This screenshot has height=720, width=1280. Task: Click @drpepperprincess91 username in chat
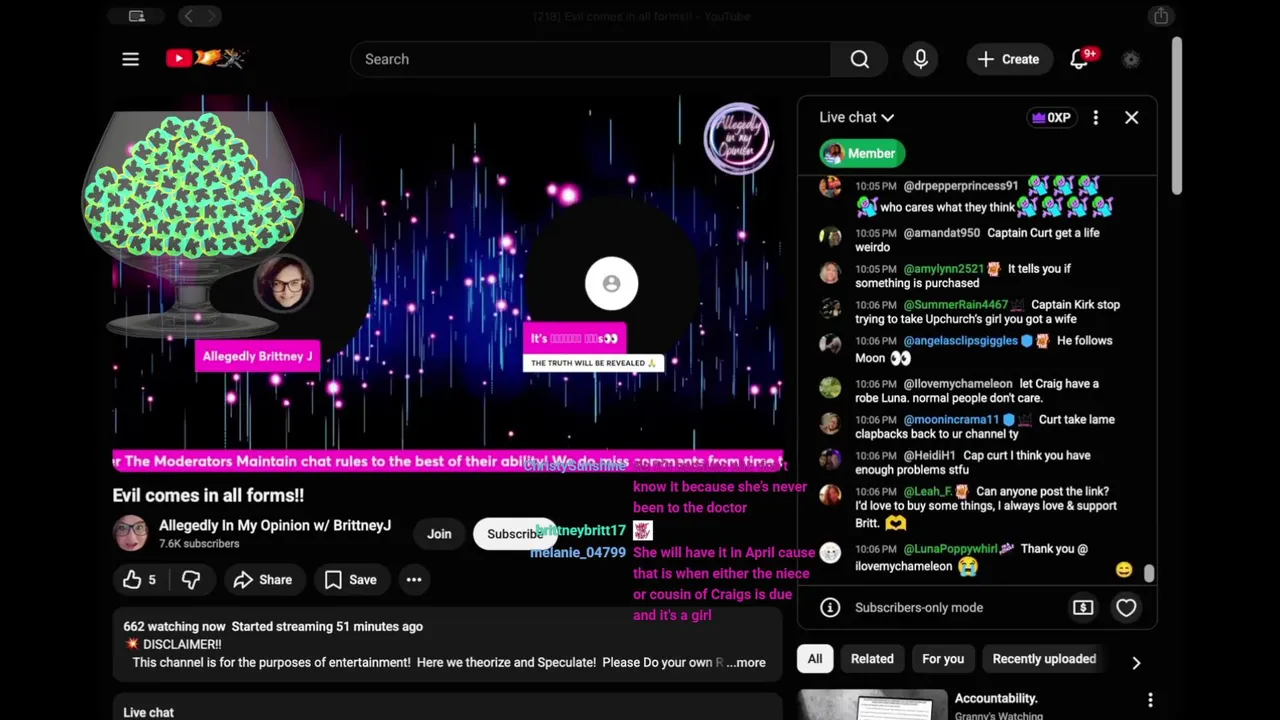tap(961, 186)
